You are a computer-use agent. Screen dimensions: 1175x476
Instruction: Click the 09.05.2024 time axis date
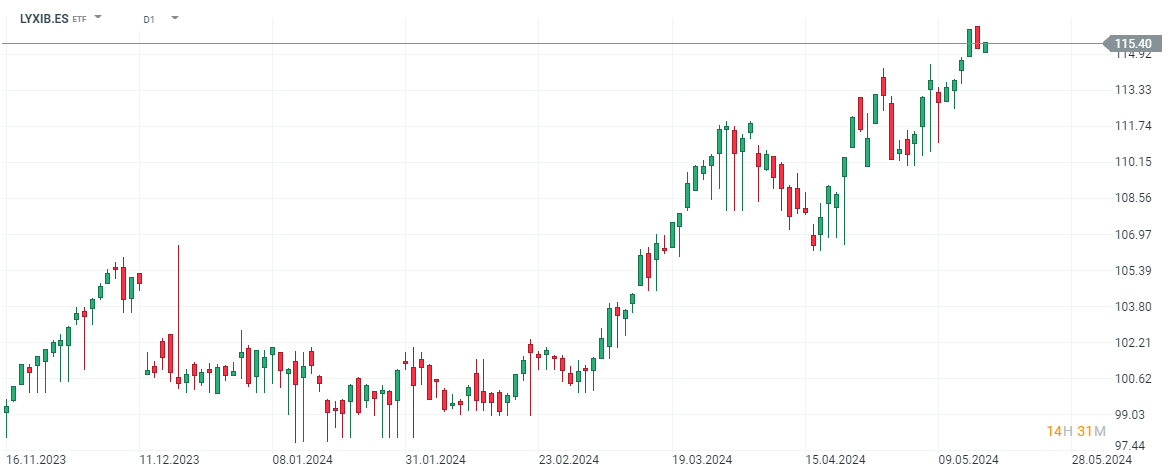pyautogui.click(x=969, y=460)
